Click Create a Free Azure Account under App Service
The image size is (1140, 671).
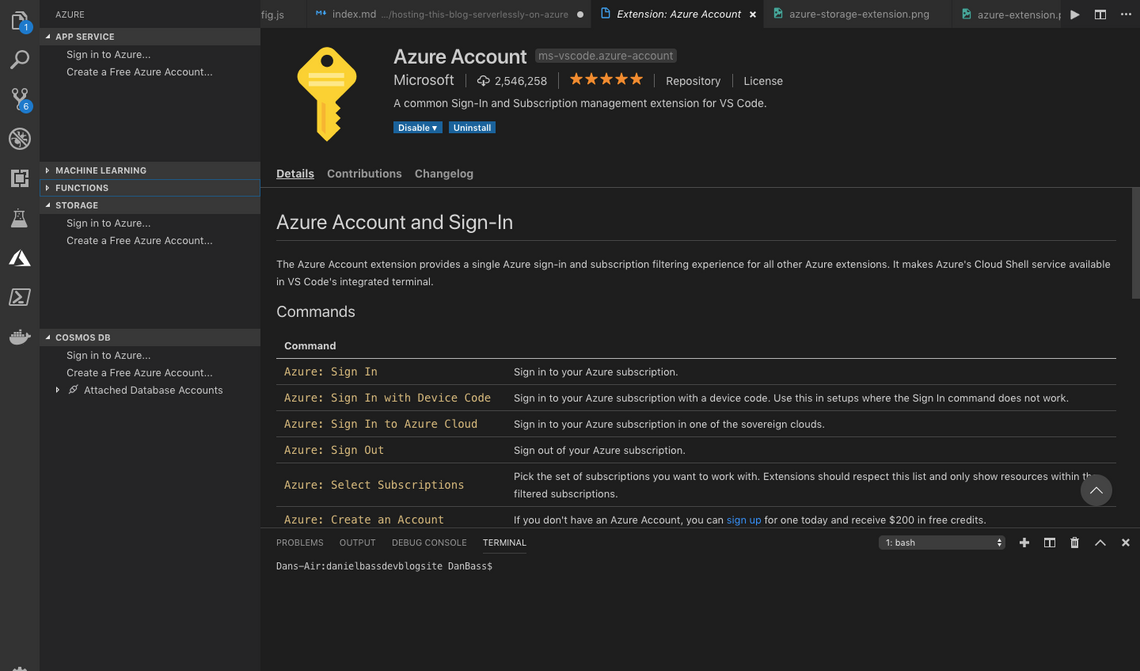140,72
